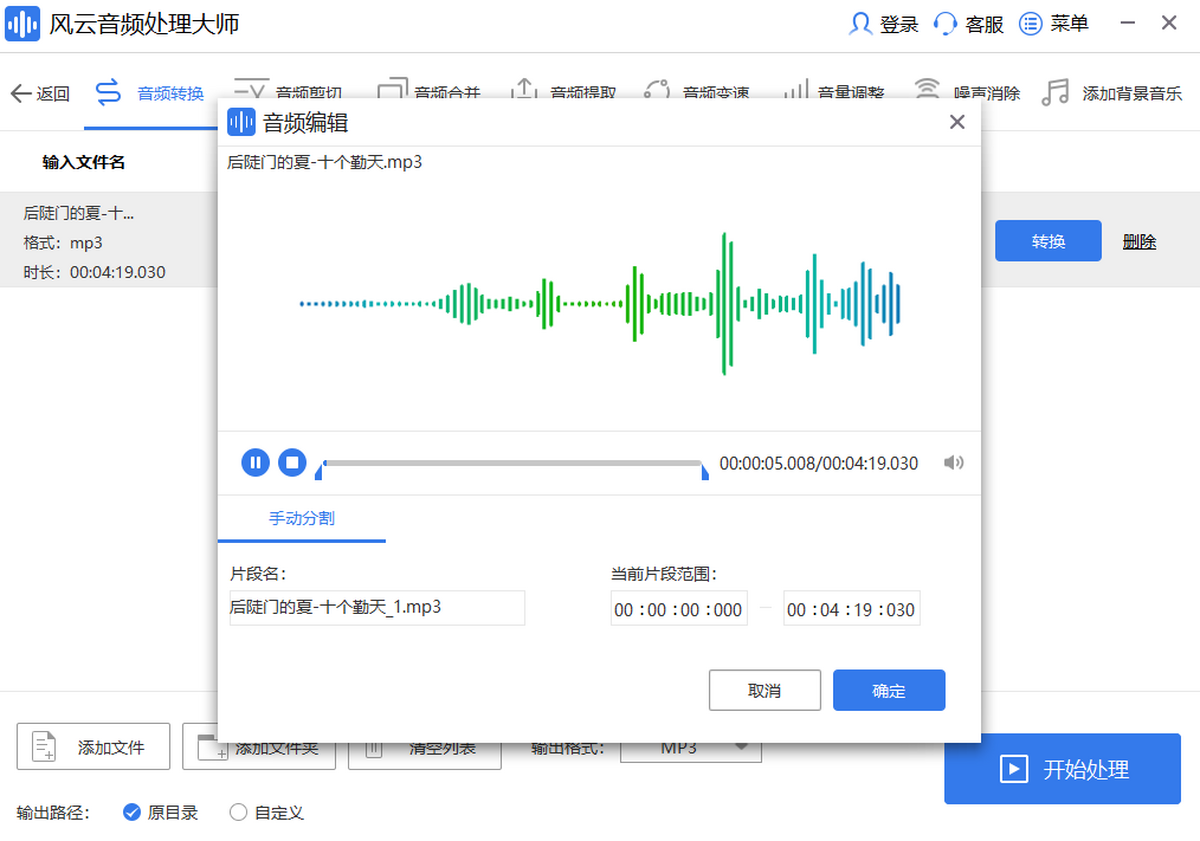The width and height of the screenshot is (1200, 841).
Task: Open the 输出格式 MP3 dropdown
Action: [690, 747]
